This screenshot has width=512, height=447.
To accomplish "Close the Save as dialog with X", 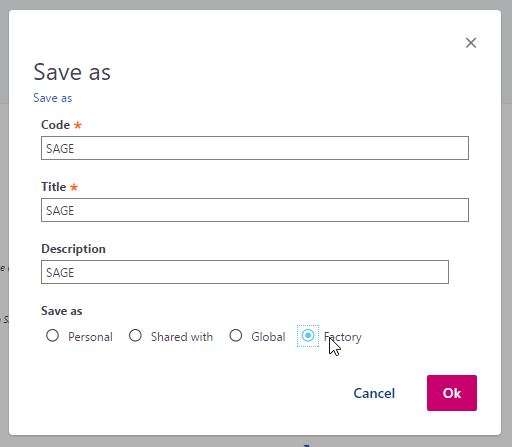I will tap(471, 43).
